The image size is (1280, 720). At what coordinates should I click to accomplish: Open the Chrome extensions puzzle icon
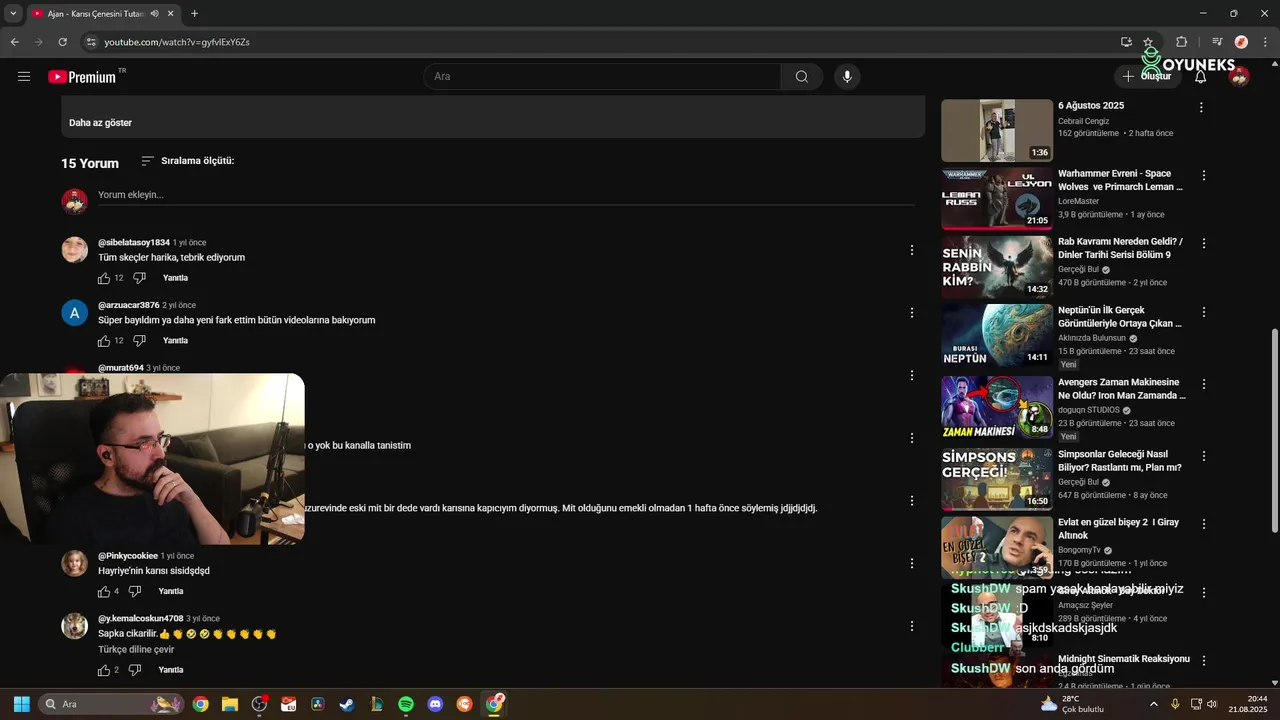(x=1181, y=42)
